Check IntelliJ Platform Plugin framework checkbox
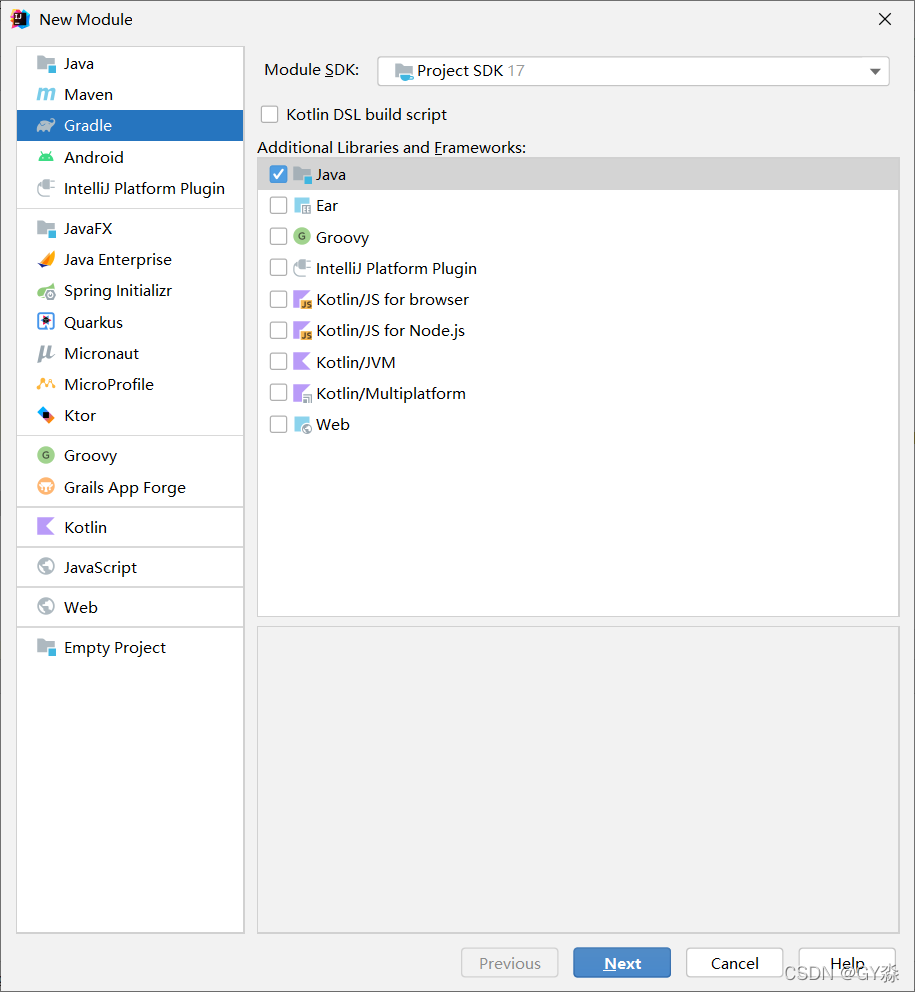 pyautogui.click(x=278, y=268)
